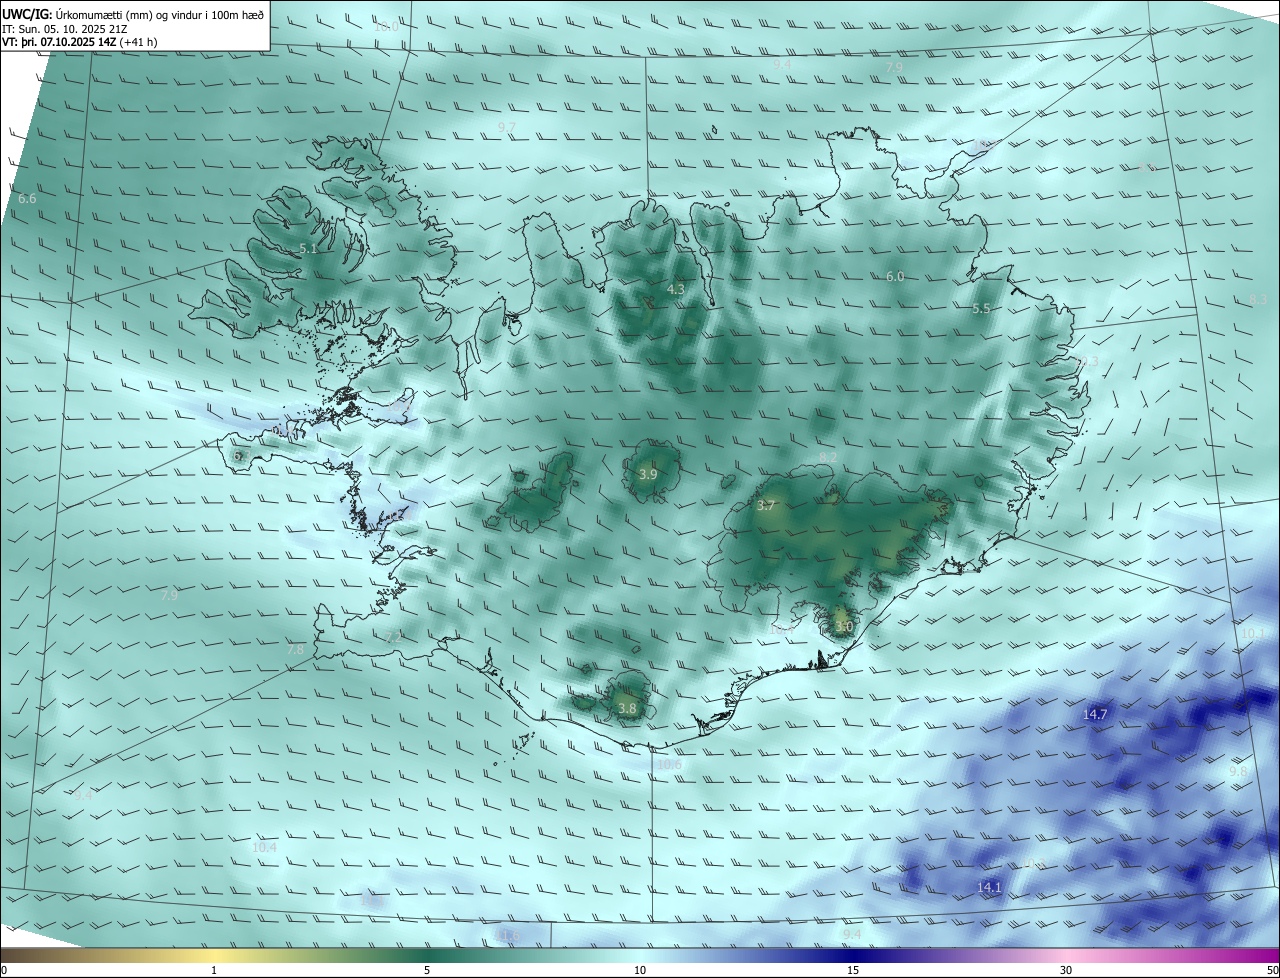1280x978 pixels.
Task: Click the 3.7 value on Vatnajökull
Action: pos(766,506)
